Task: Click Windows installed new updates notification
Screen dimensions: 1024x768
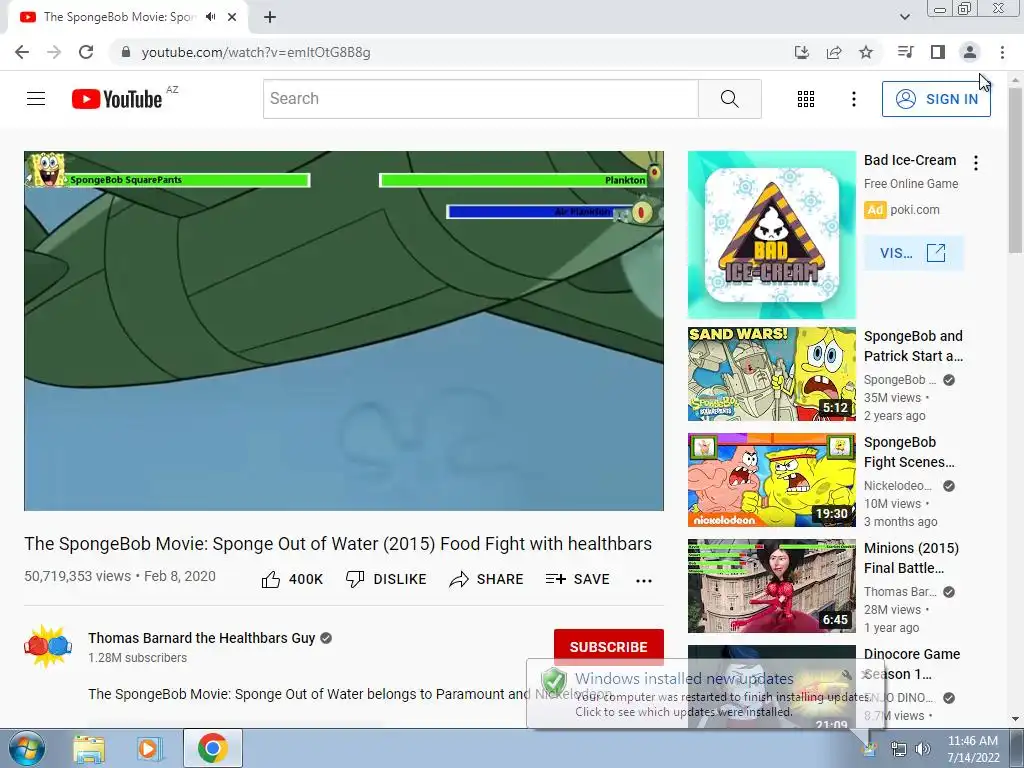Action: [x=705, y=694]
